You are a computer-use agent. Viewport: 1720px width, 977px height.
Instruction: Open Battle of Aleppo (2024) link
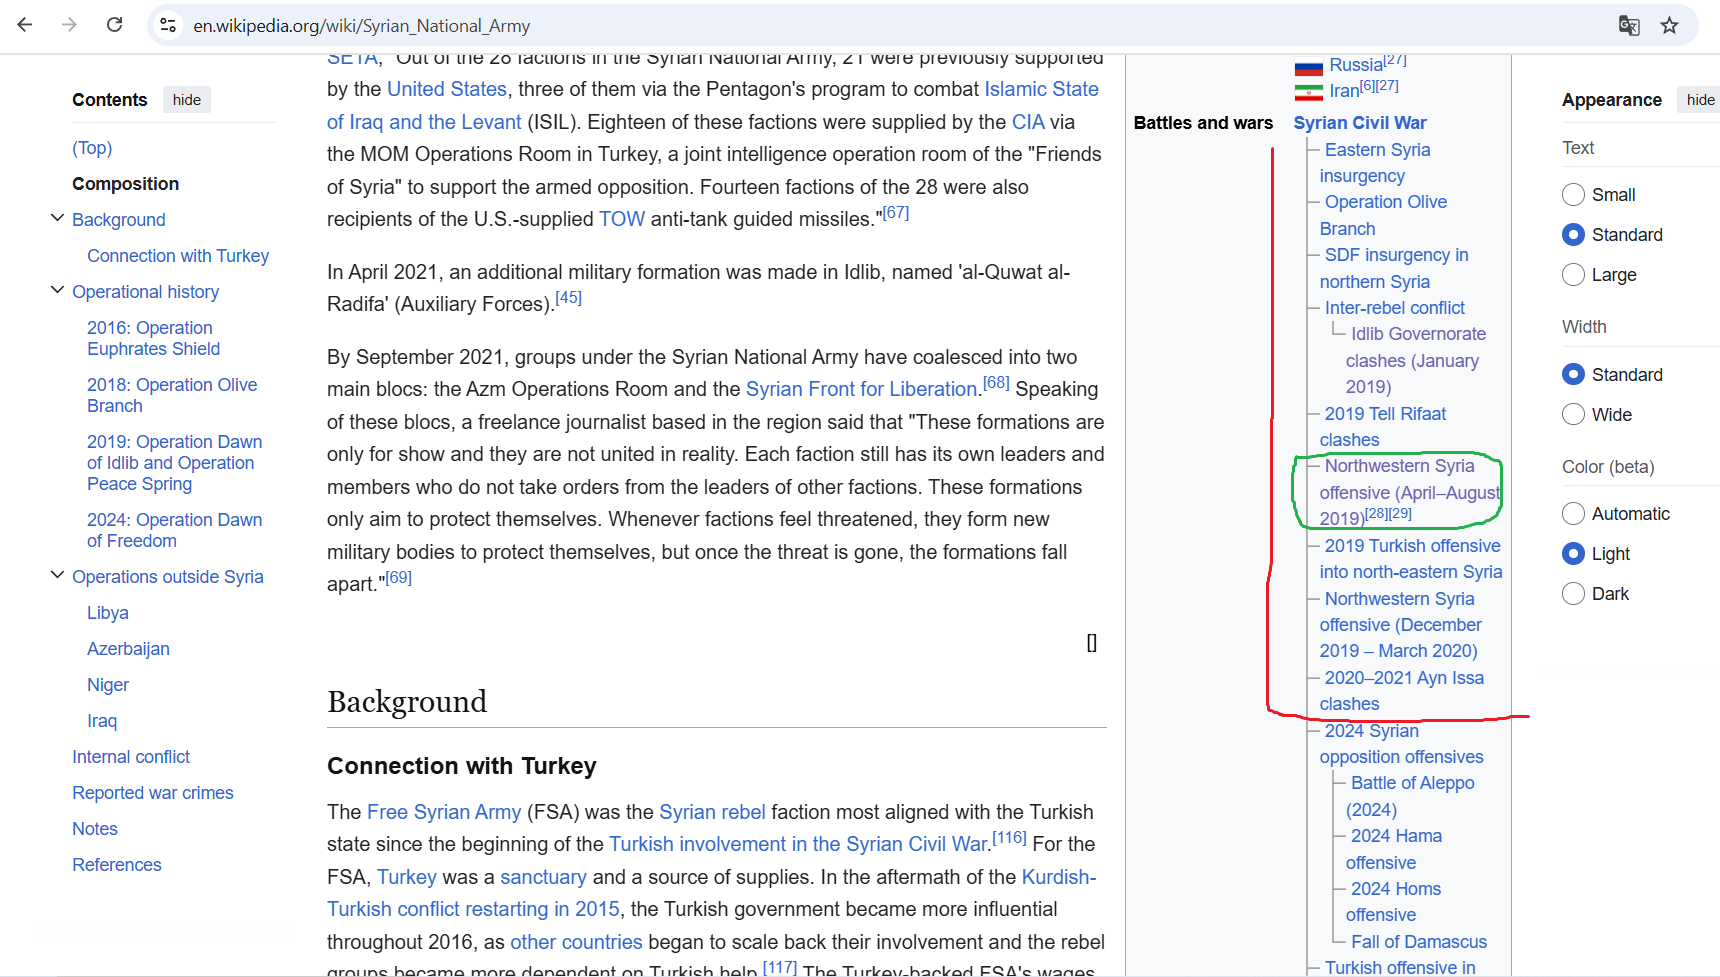point(1410,796)
